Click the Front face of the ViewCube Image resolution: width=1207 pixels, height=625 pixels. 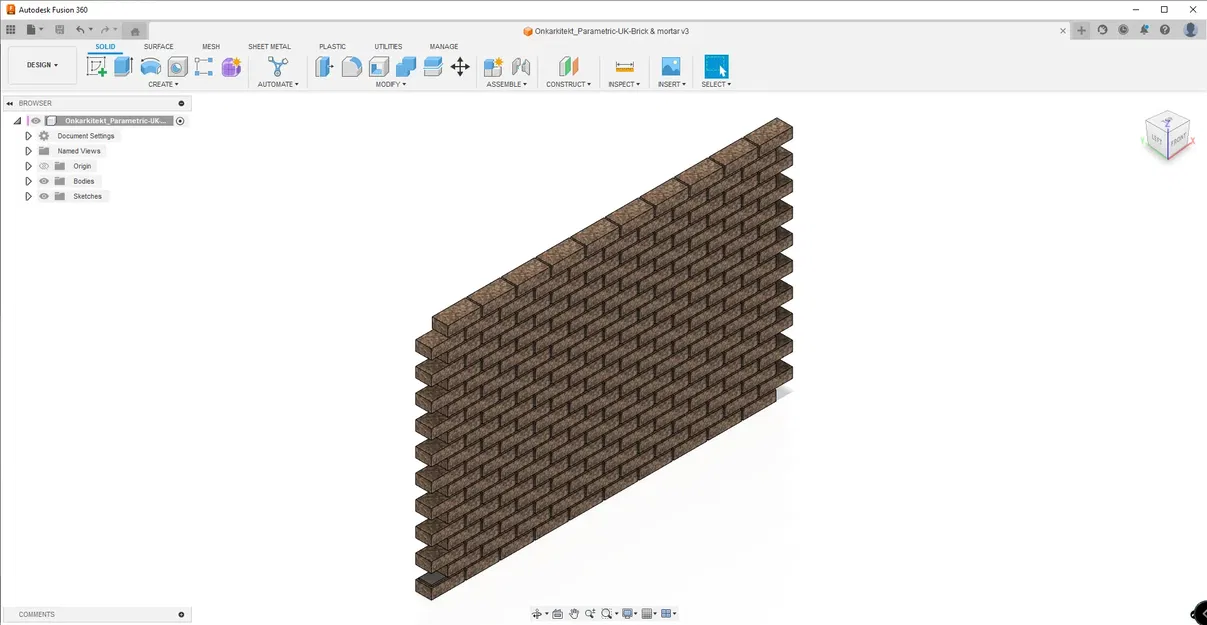1177,141
